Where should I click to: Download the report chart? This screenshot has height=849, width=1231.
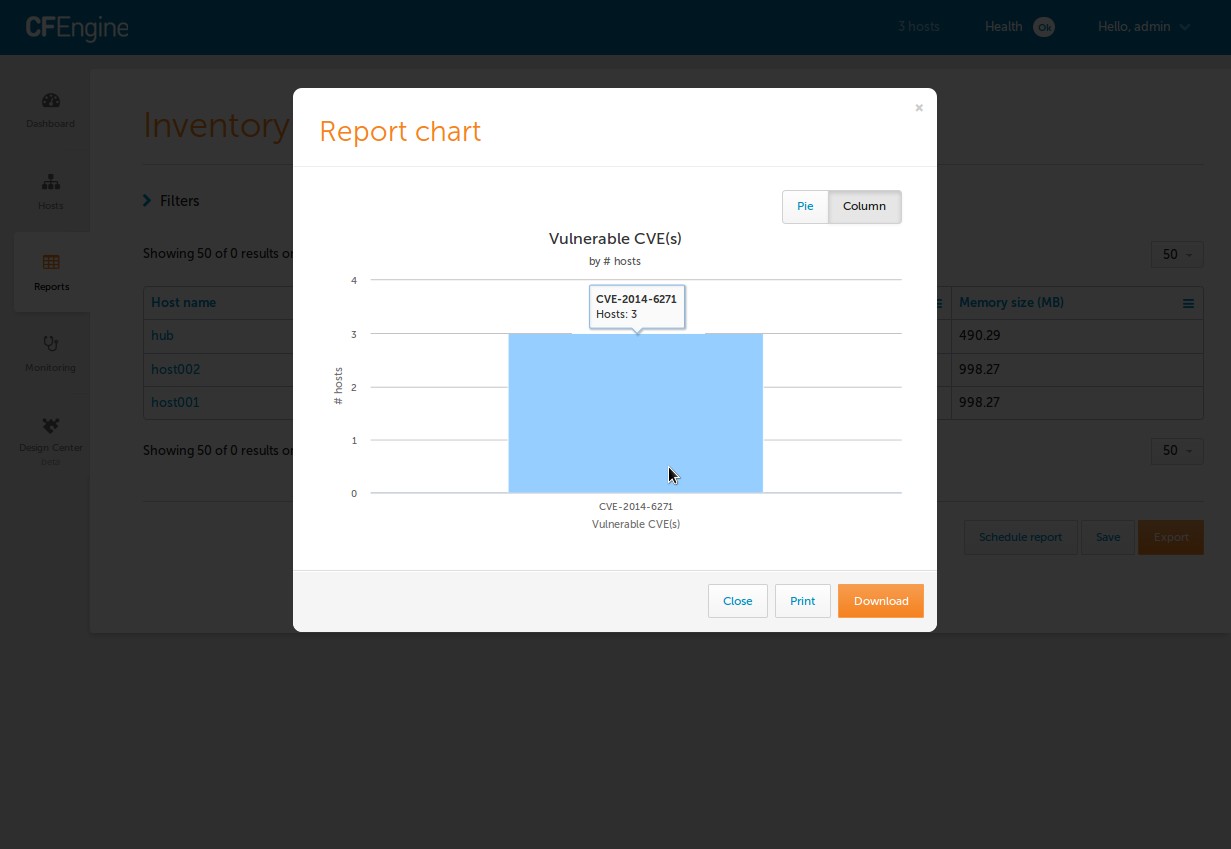point(880,601)
